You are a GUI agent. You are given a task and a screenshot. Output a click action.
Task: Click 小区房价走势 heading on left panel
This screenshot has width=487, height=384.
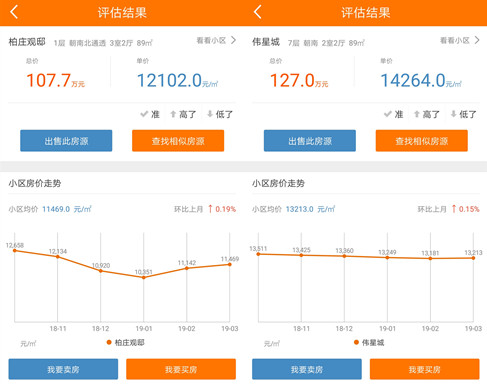point(35,183)
